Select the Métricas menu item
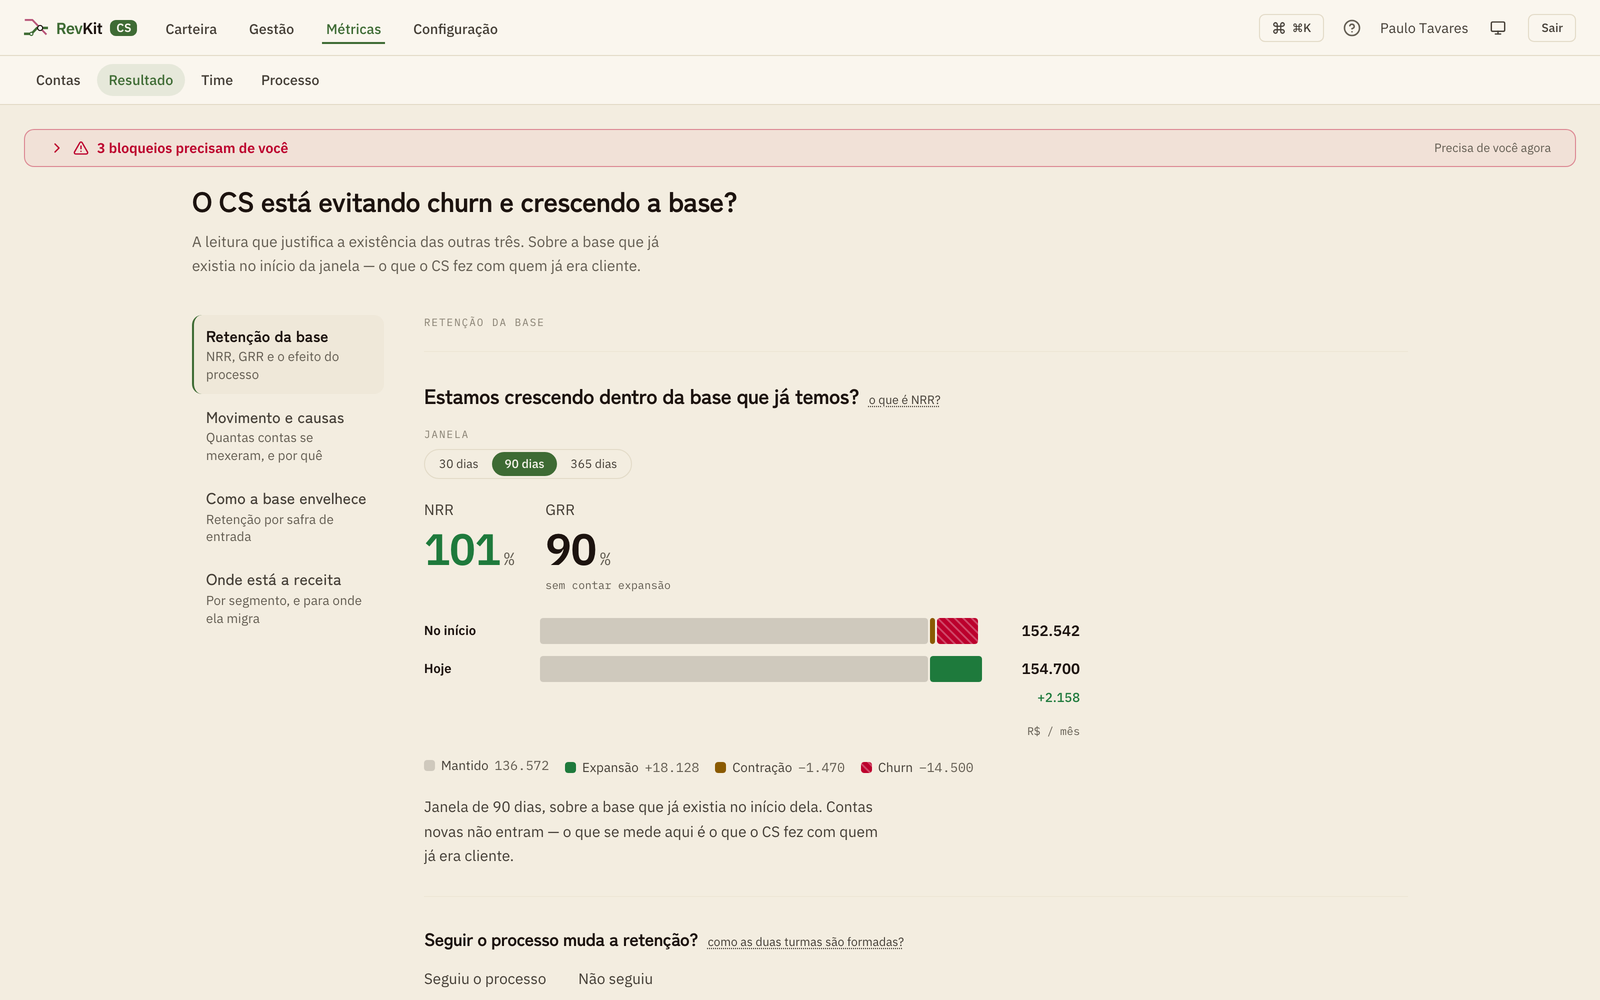Viewport: 1600px width, 1000px height. (353, 29)
